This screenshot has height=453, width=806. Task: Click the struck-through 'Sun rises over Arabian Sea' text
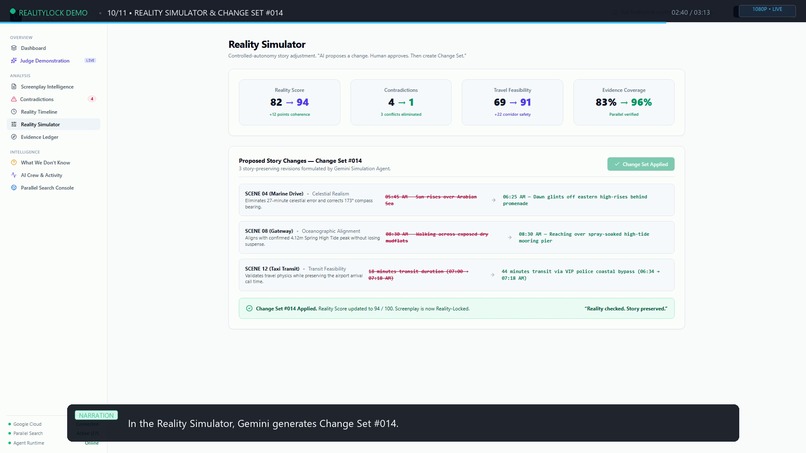(x=431, y=200)
